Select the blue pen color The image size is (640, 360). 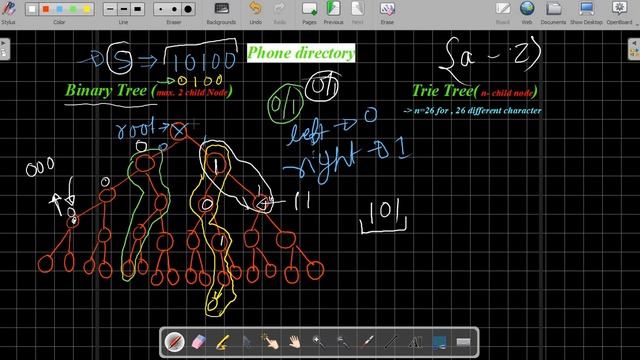pos(60,9)
